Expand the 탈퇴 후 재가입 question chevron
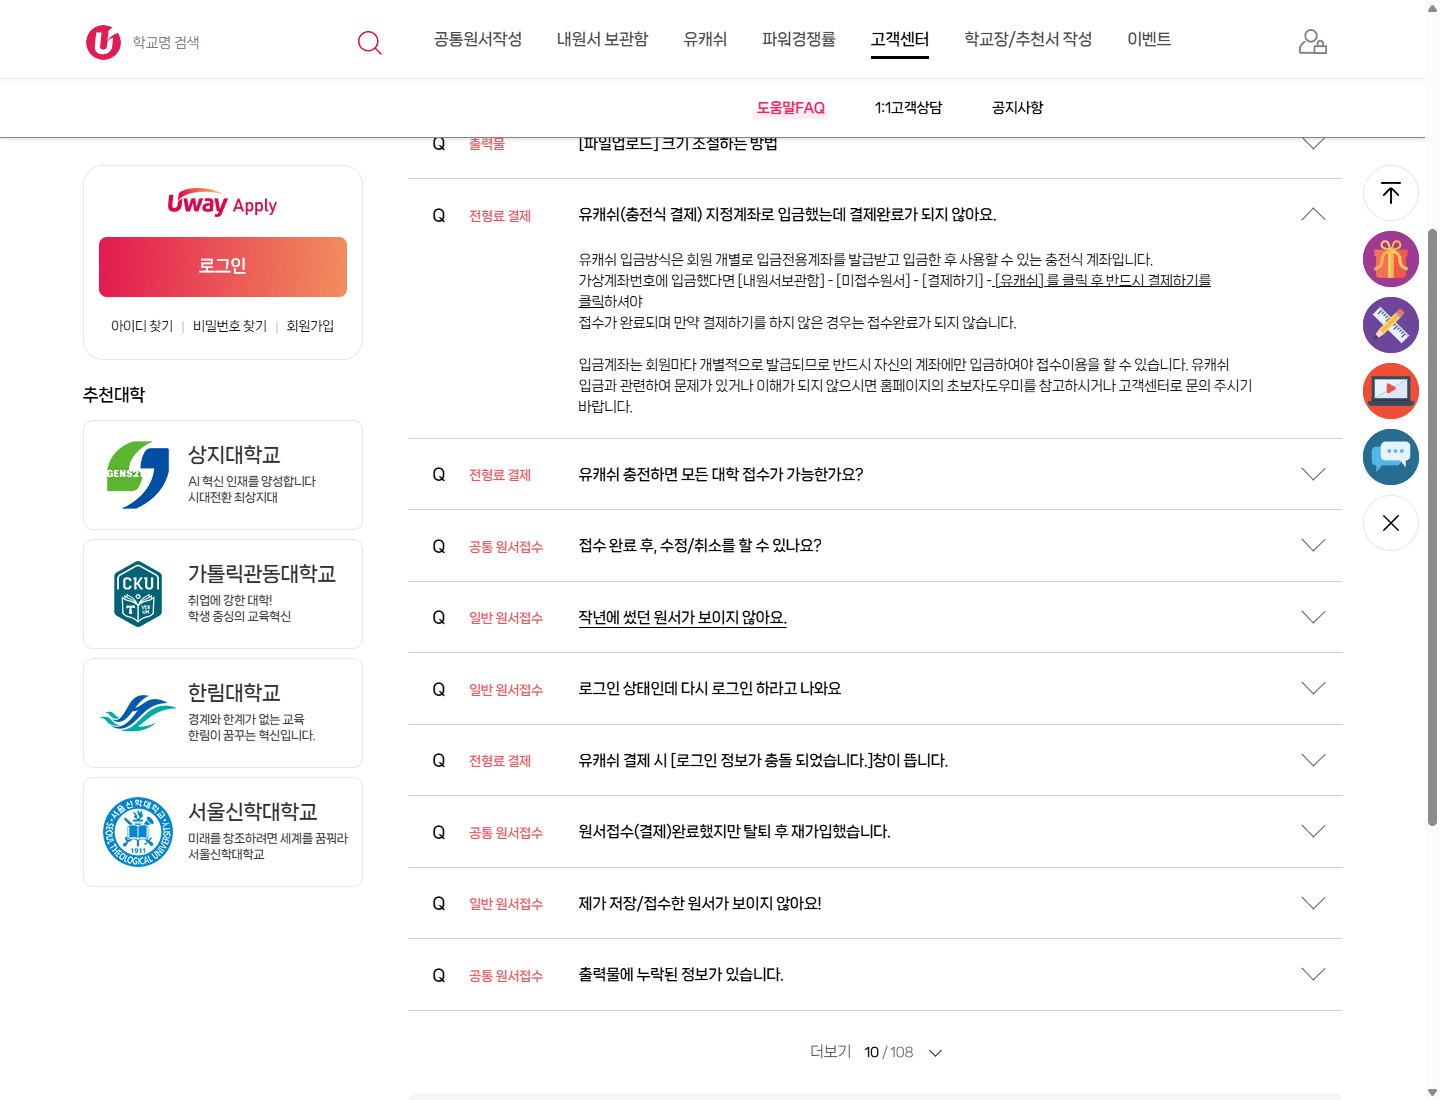 [x=1314, y=831]
